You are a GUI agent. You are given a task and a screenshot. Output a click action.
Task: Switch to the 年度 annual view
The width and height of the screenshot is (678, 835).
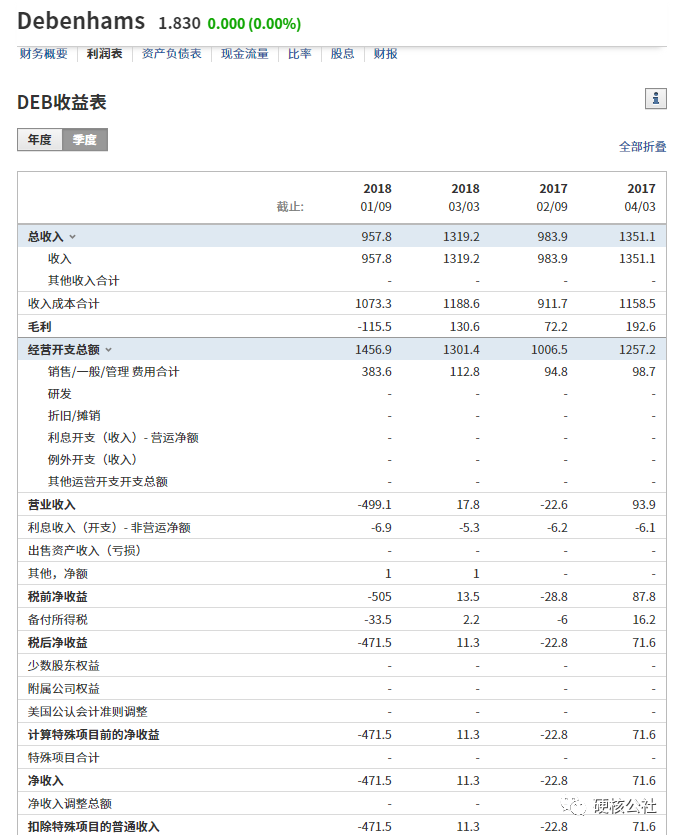40,140
